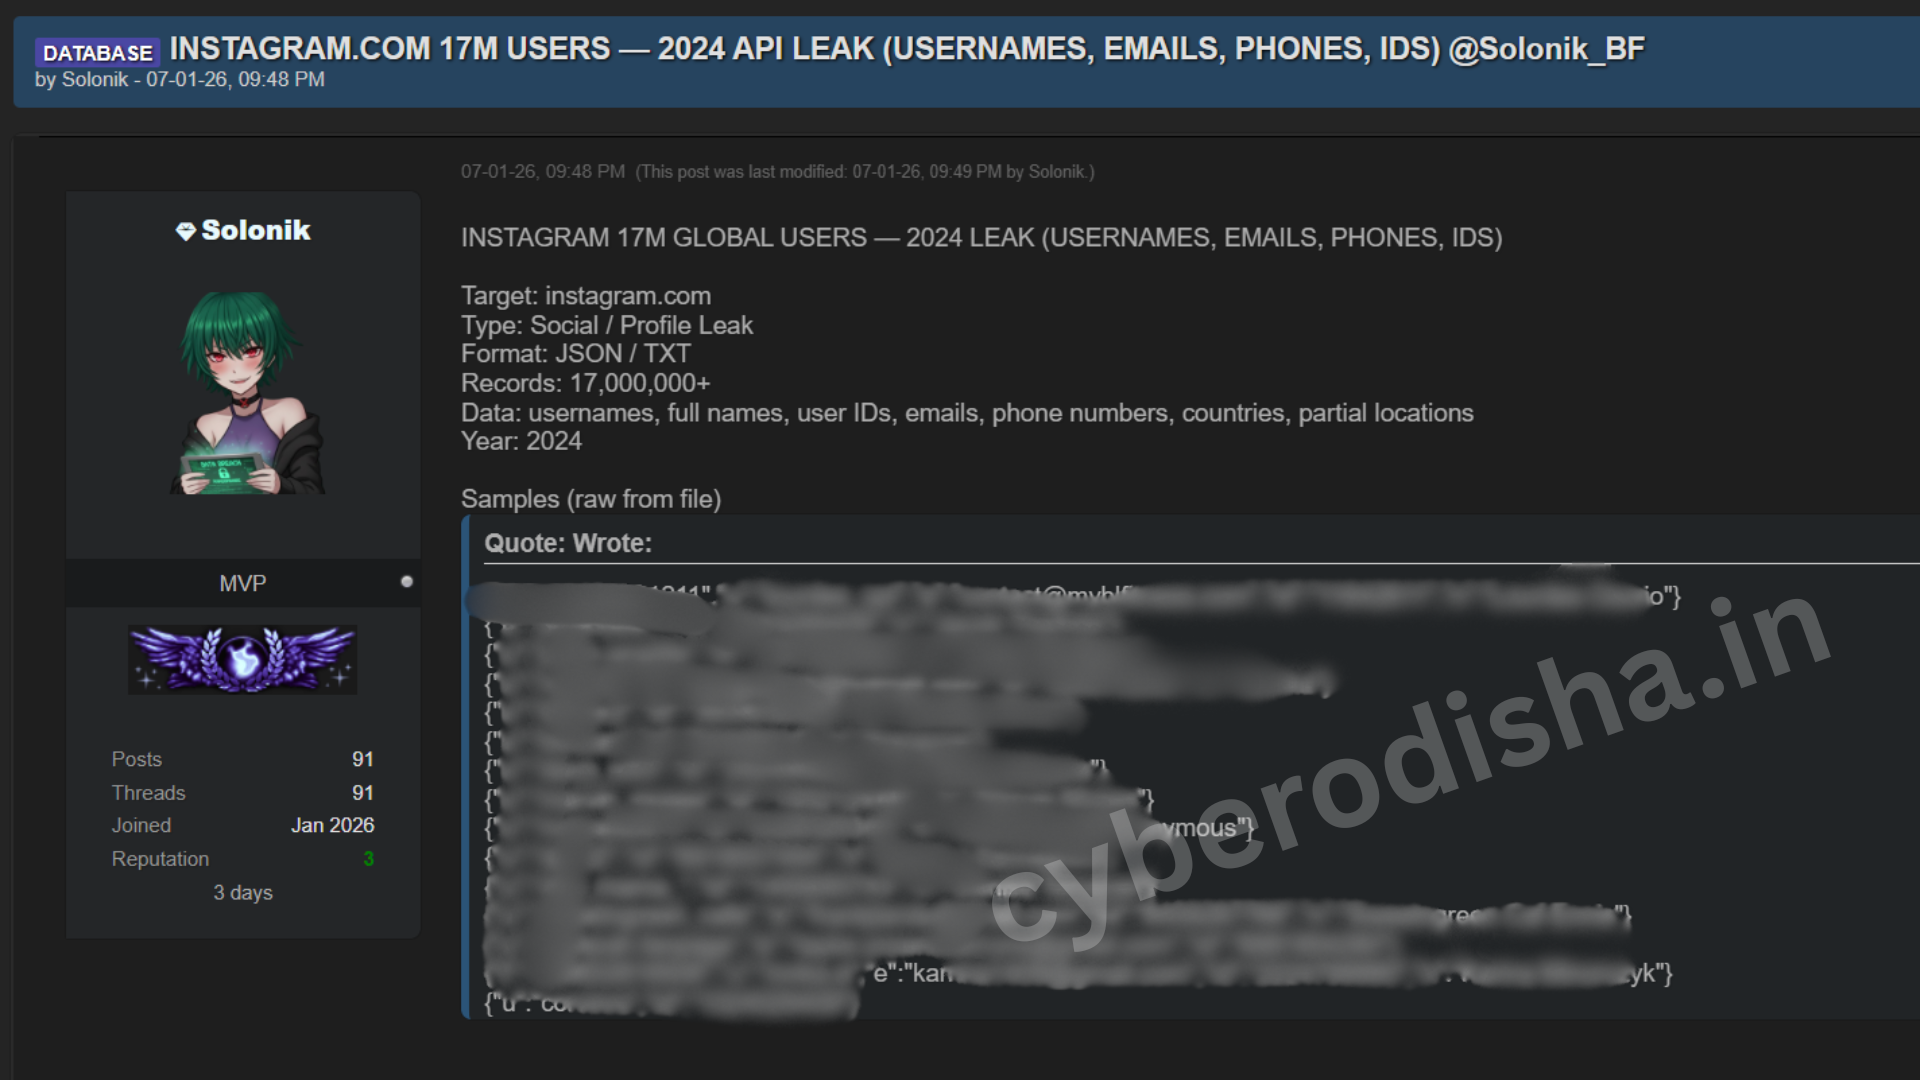The width and height of the screenshot is (1920, 1080).
Task: Click the 'Target: instagram.com' text
Action: [x=586, y=296]
